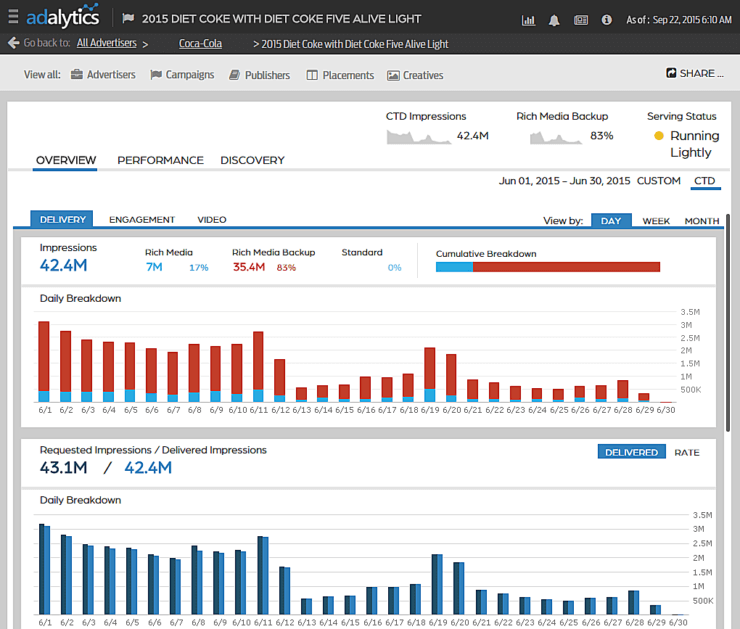Open the Coca-Cola breadcrumb link
The height and width of the screenshot is (629, 740).
click(x=200, y=43)
